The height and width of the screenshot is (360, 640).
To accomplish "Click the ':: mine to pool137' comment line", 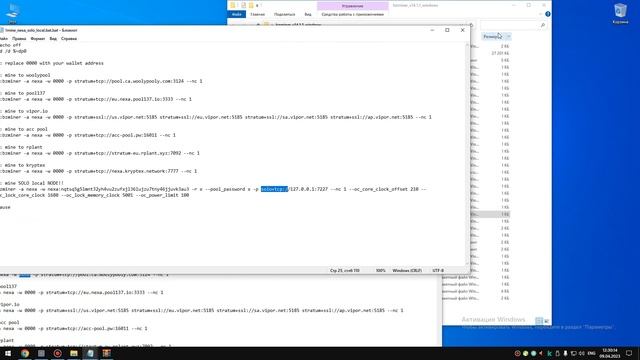I will click(x=23, y=93).
